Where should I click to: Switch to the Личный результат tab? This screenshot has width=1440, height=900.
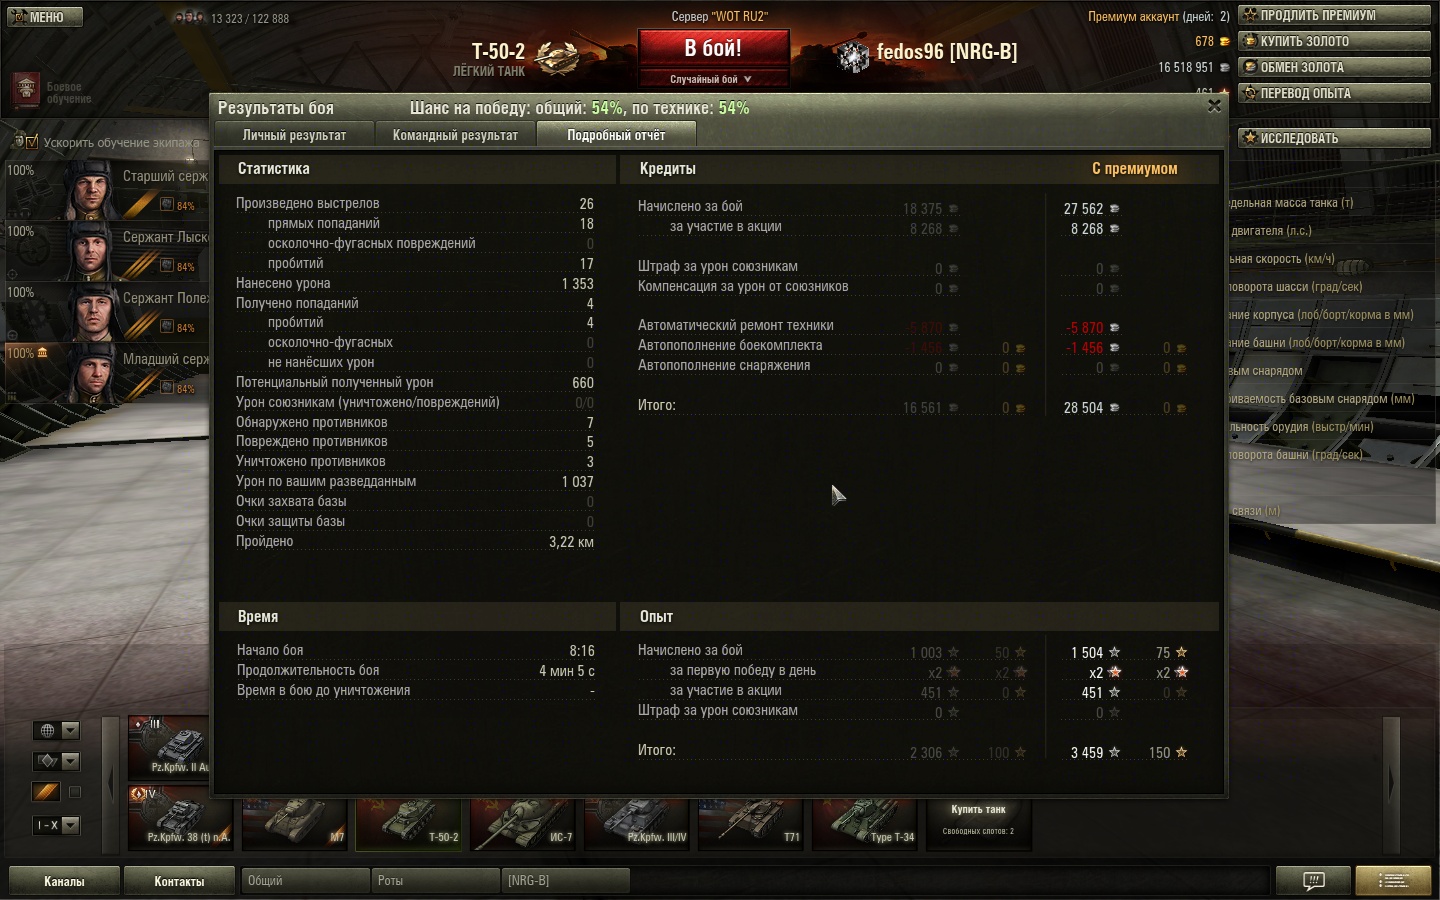(294, 135)
